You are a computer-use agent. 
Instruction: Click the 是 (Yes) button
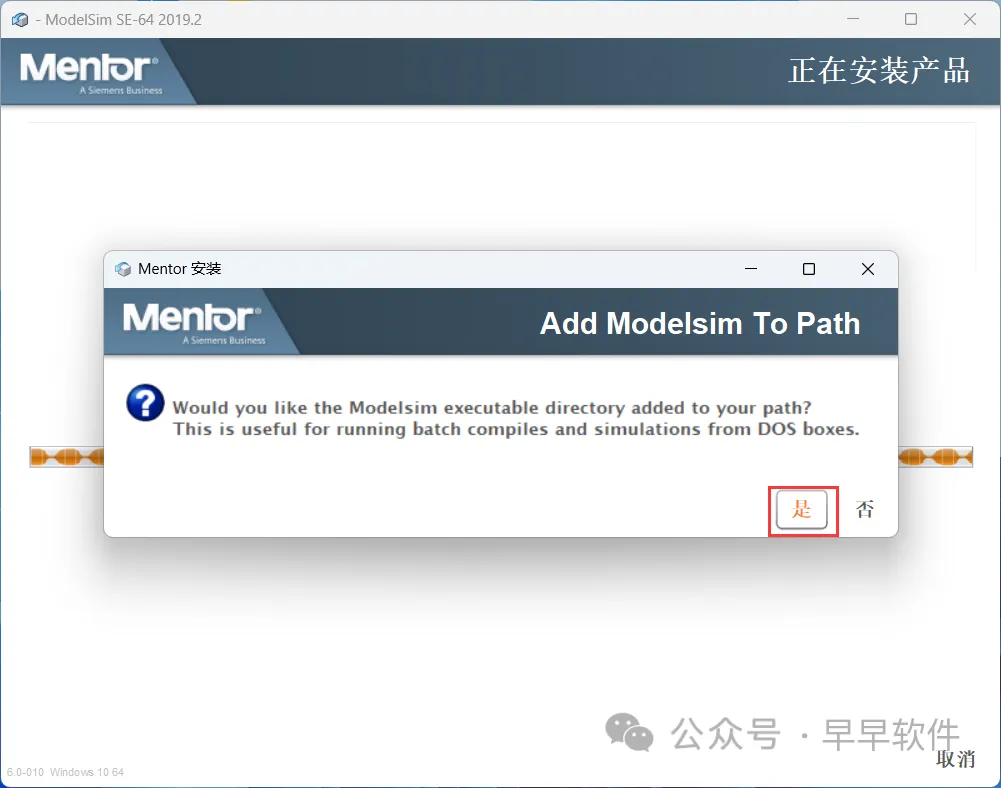coord(802,510)
